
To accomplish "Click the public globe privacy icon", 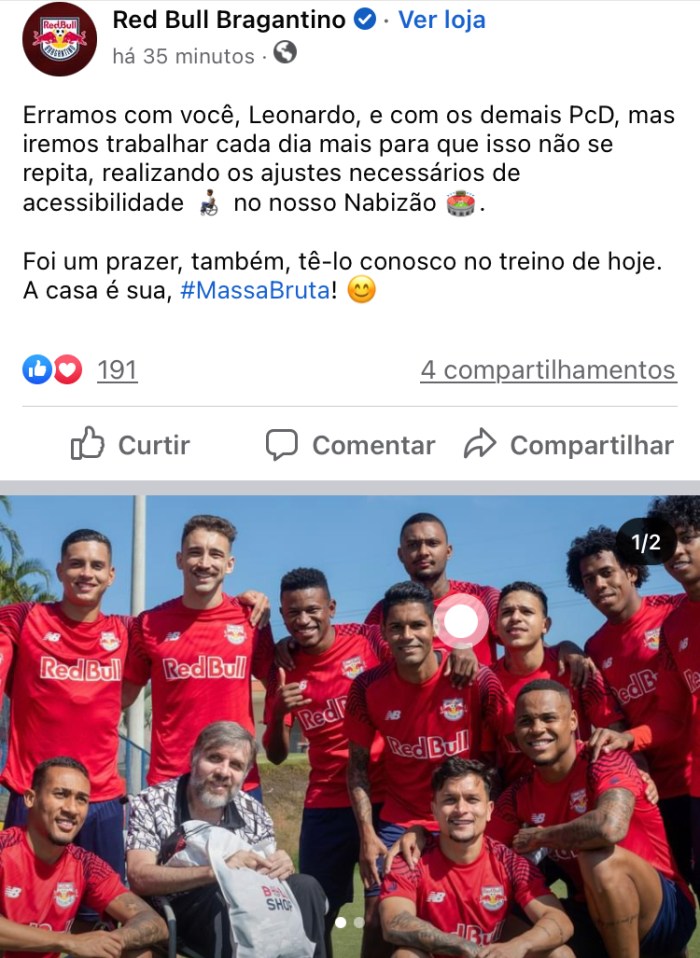I will [x=285, y=53].
